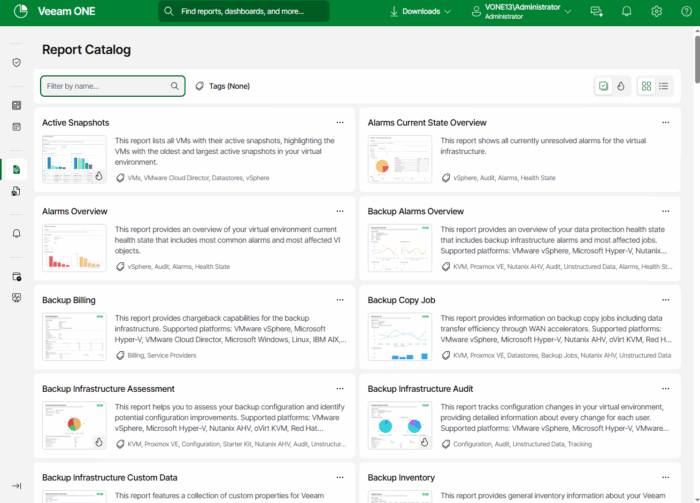700x503 pixels.
Task: Switch to grid view
Action: point(646,86)
